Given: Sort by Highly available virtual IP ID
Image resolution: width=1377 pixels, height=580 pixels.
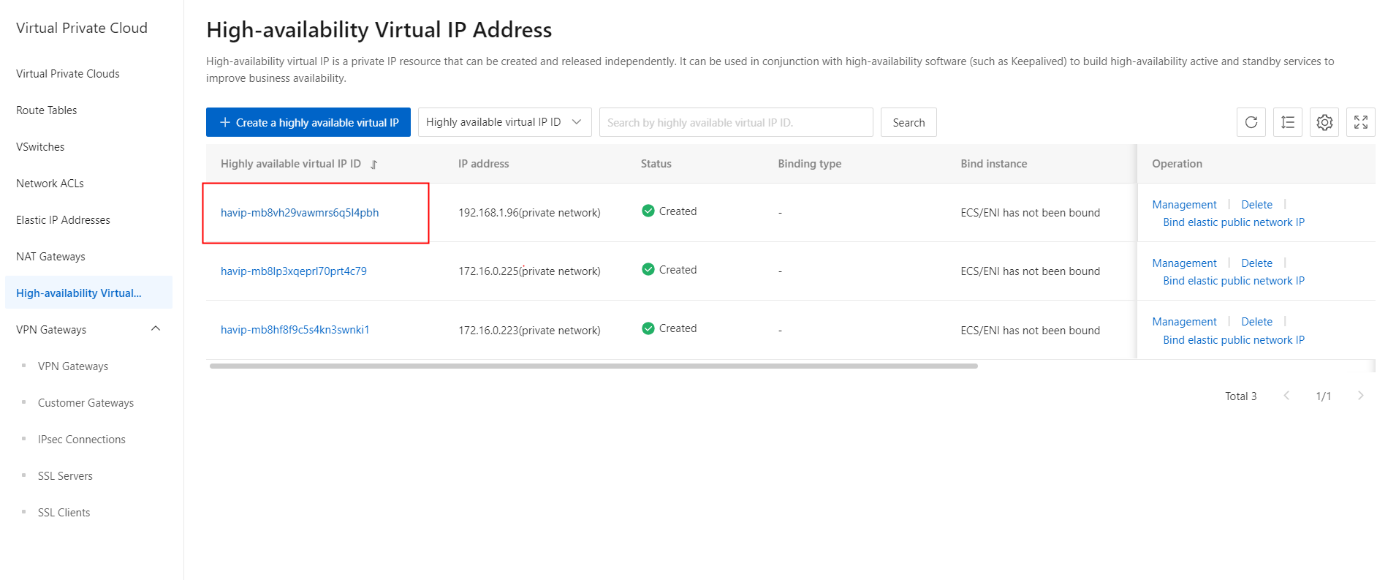Looking at the screenshot, I should click(x=374, y=164).
